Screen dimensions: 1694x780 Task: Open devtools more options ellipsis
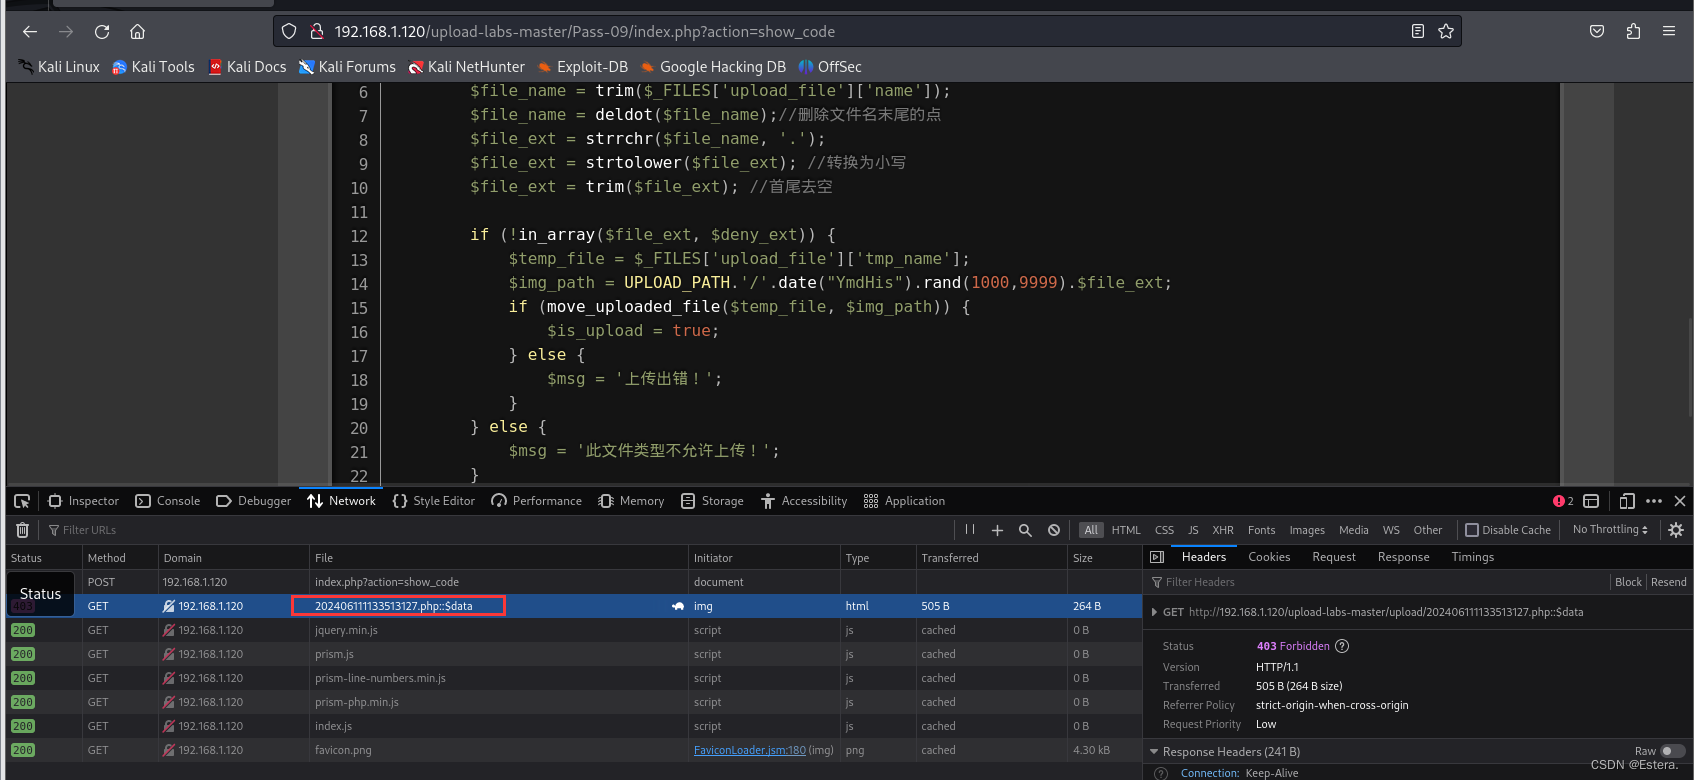click(1654, 501)
